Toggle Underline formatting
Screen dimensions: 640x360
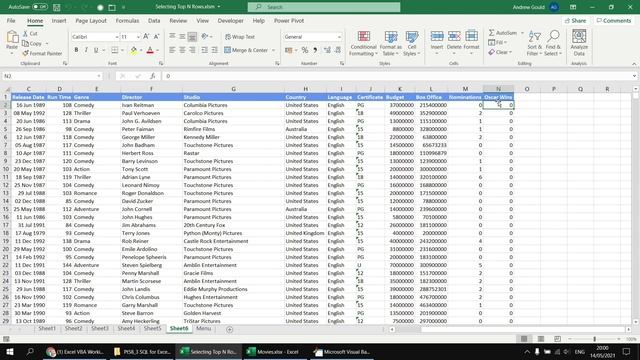click(x=96, y=50)
